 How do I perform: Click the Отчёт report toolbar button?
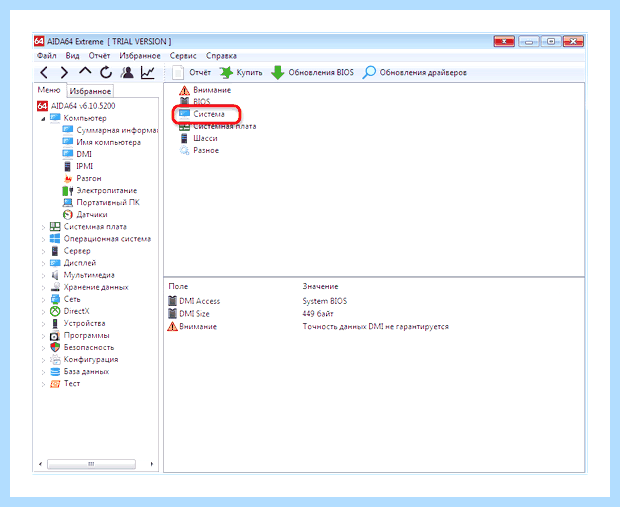[192, 72]
